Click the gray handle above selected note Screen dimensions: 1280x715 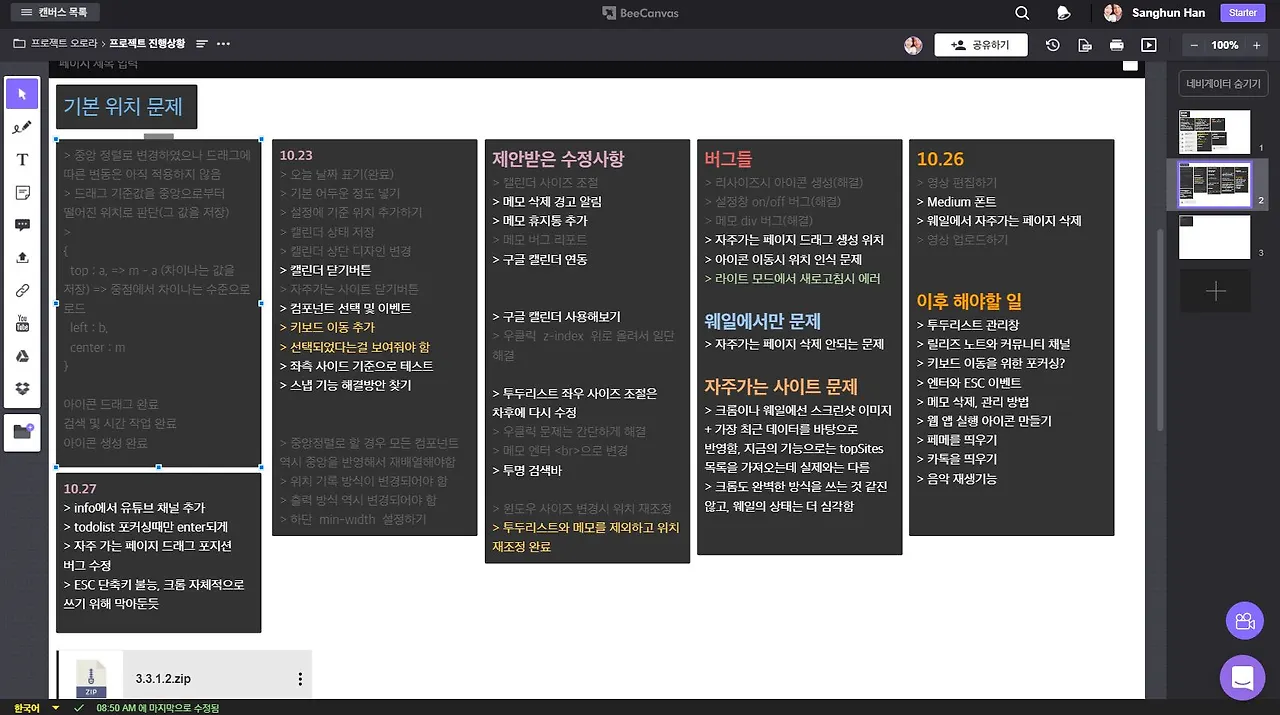tap(159, 135)
